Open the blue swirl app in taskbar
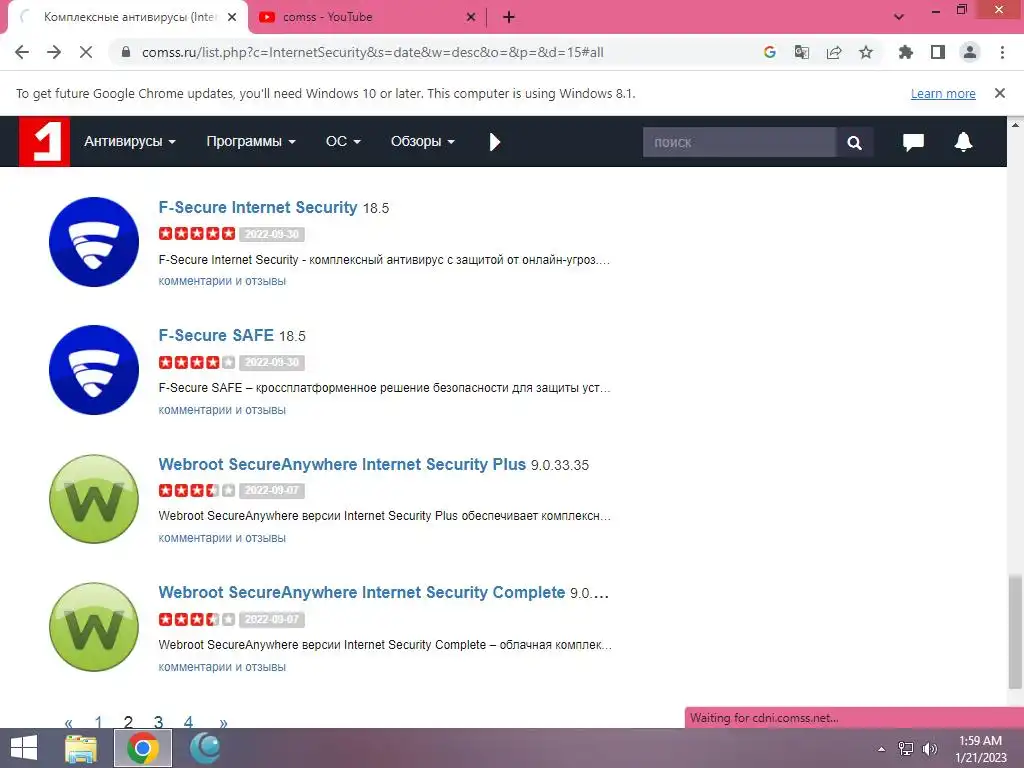 205,748
